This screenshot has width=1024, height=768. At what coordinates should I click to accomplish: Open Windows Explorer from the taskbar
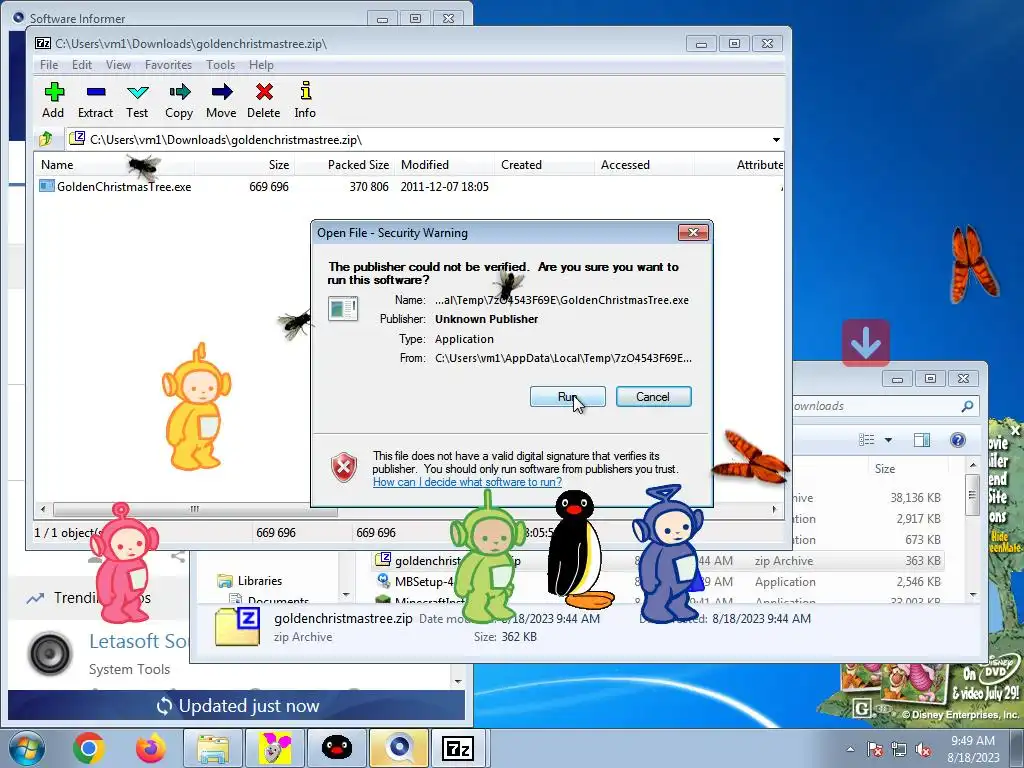tap(213, 748)
